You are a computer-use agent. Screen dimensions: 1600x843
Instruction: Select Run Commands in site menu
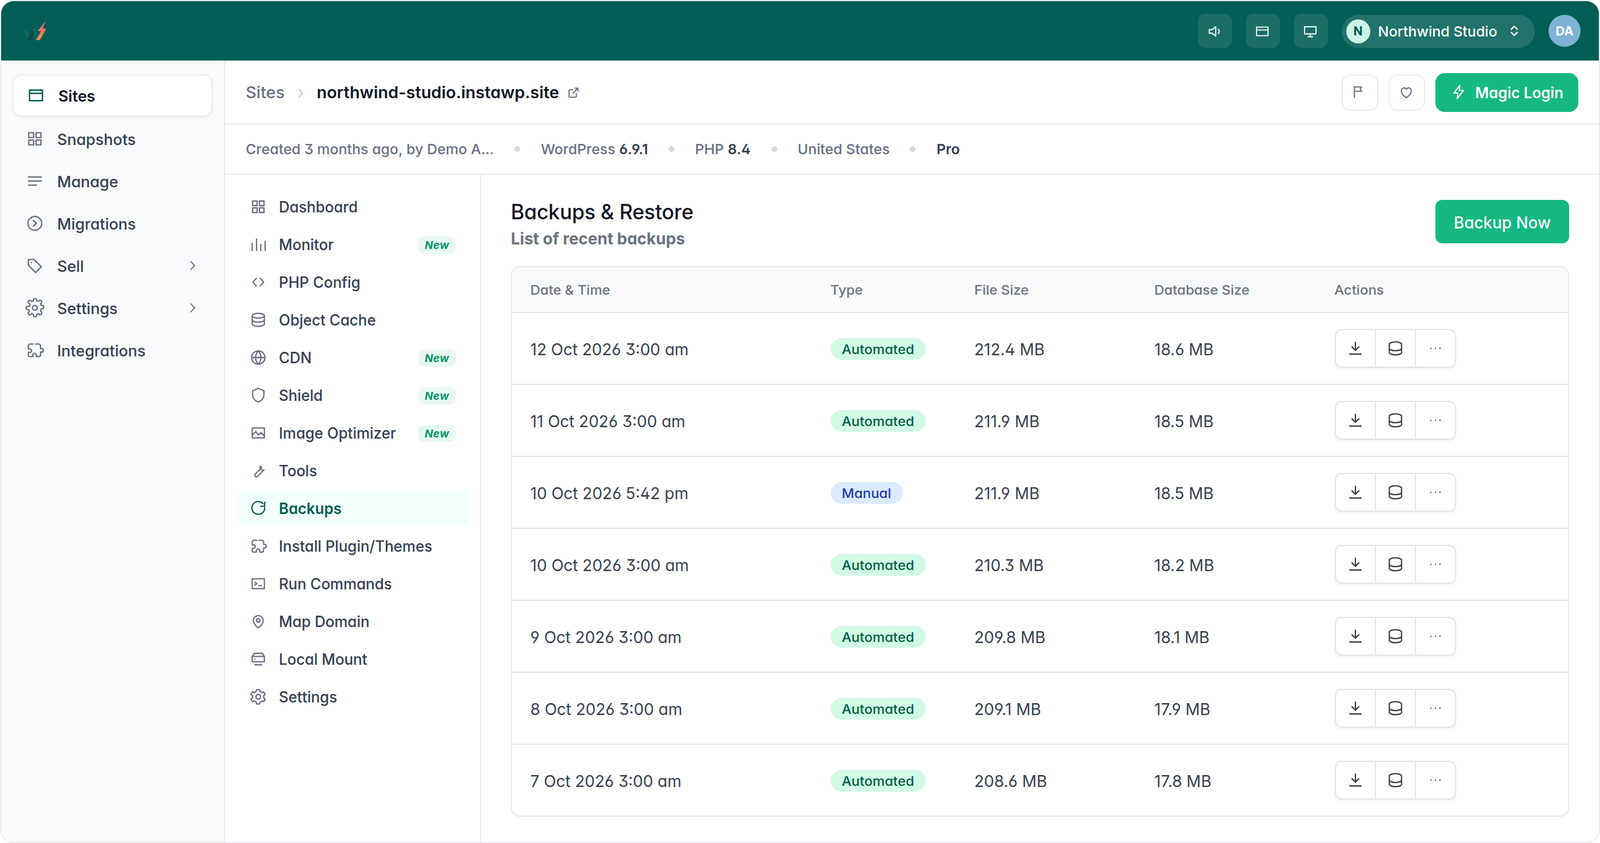click(x=352, y=584)
